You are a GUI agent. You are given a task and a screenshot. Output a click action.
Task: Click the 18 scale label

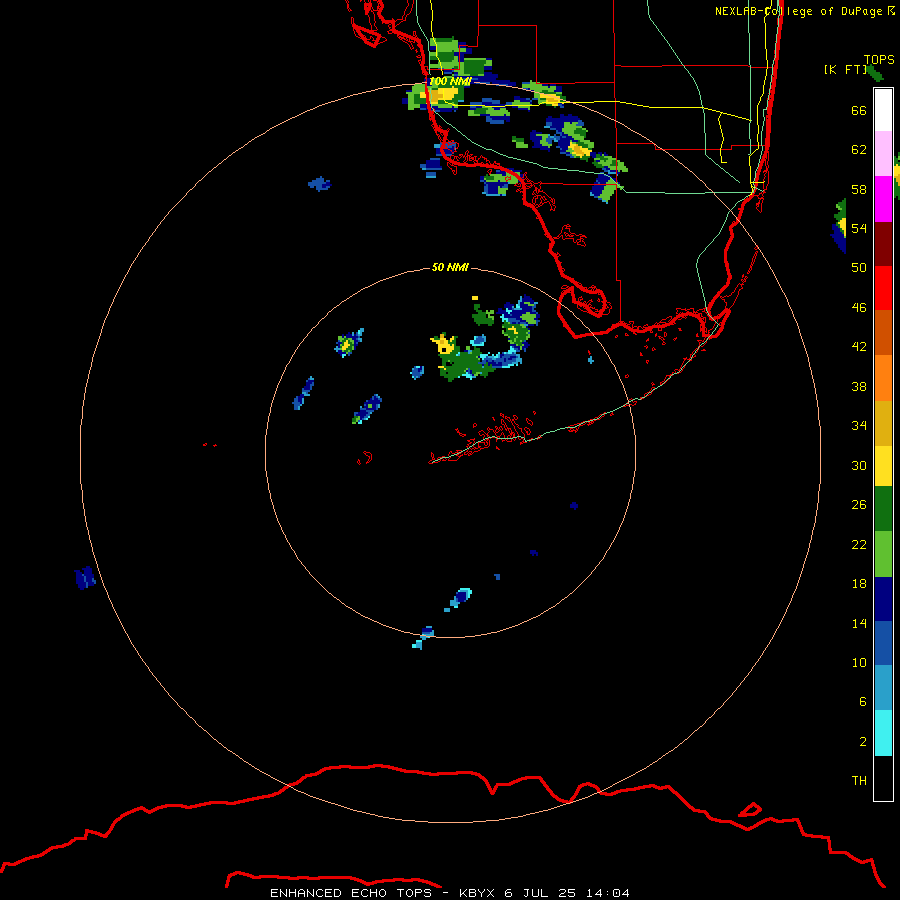click(859, 584)
